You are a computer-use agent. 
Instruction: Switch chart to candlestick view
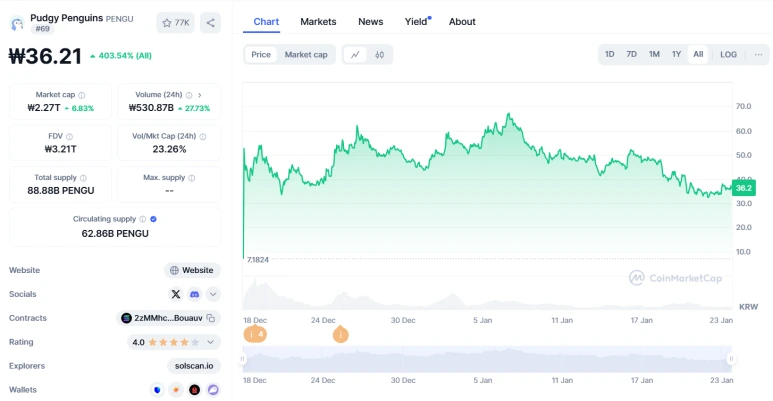pos(380,55)
